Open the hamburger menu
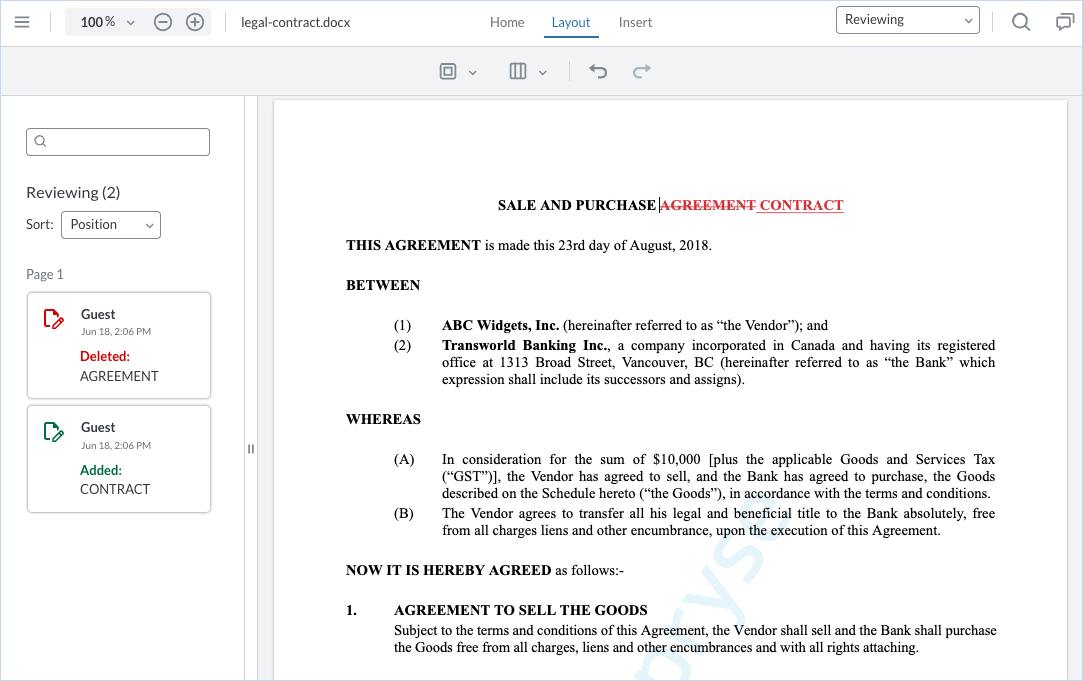The image size is (1083, 681). coord(22,22)
